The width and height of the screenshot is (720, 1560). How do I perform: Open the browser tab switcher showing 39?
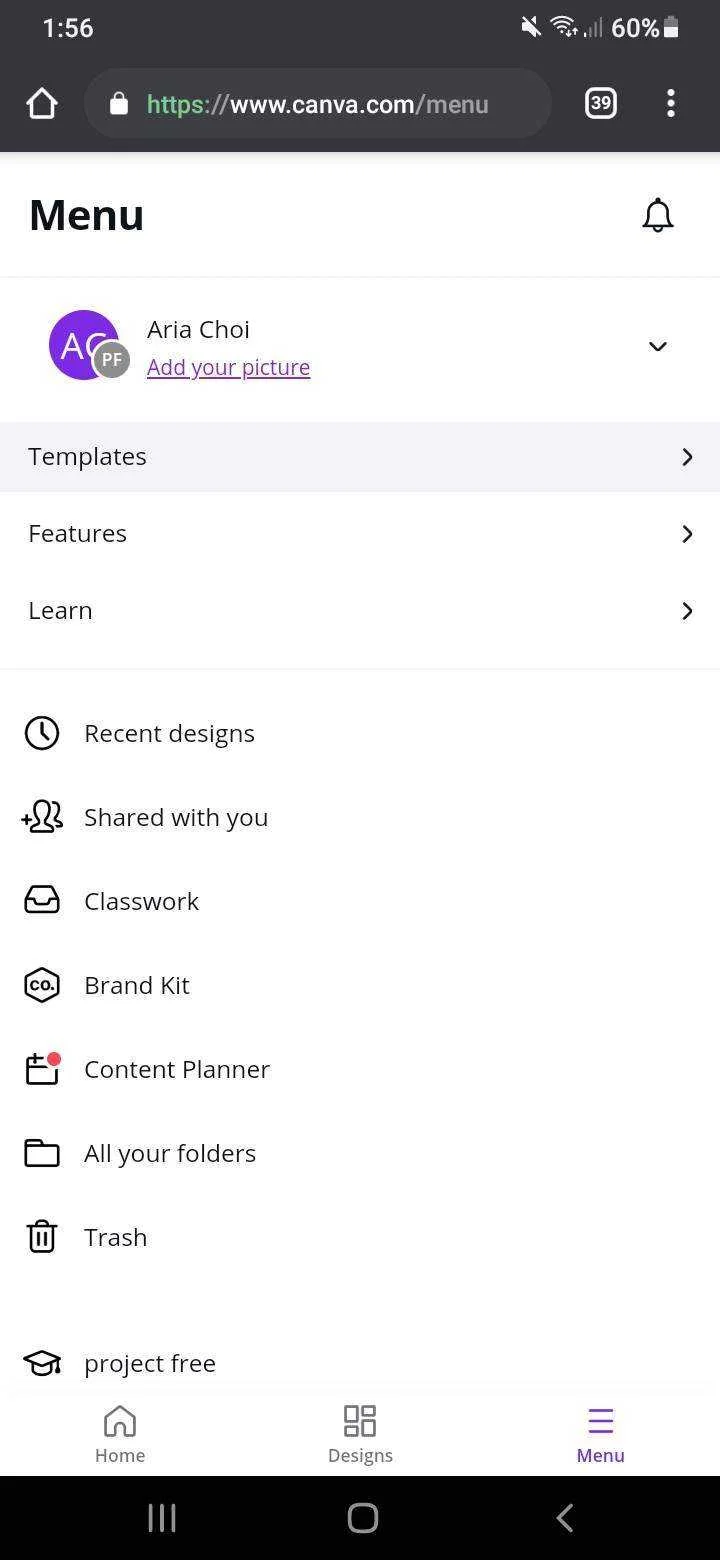pyautogui.click(x=601, y=103)
